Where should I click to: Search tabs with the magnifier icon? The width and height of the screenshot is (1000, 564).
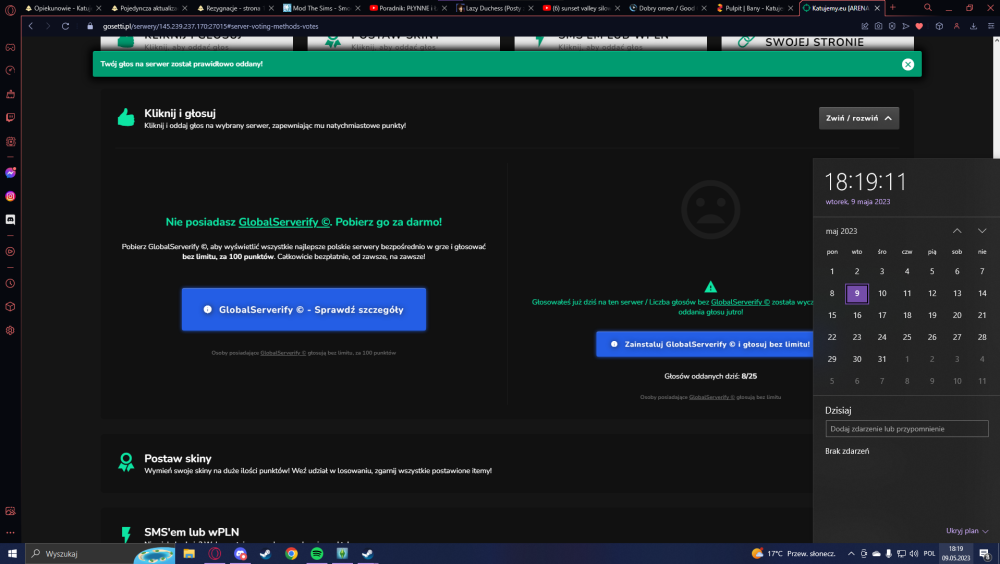coord(928,8)
